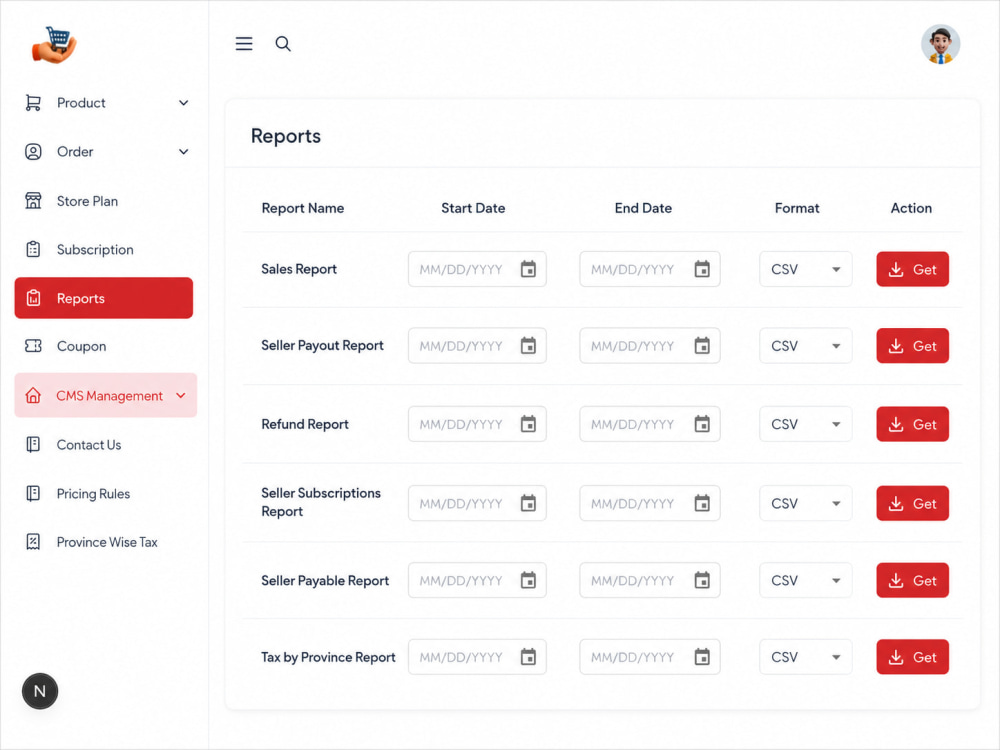Click the Pricing Rules book icon
The height and width of the screenshot is (750, 1000).
coord(33,494)
